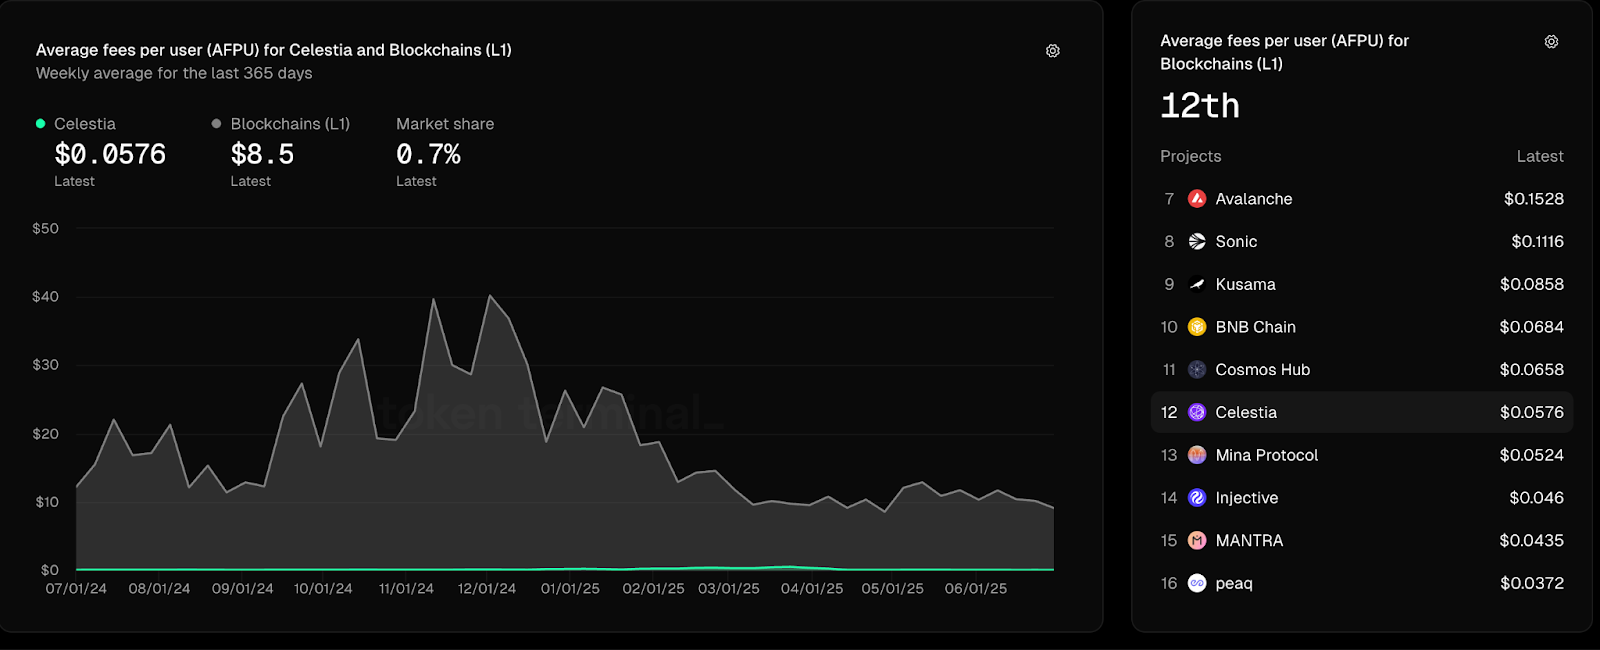This screenshot has width=1600, height=650.
Task: Select the highlighted Celestia name in ranking list
Action: point(1246,412)
